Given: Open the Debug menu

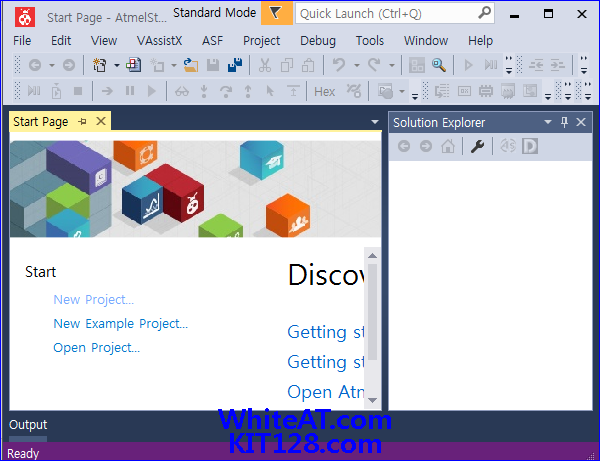Looking at the screenshot, I should pyautogui.click(x=318, y=41).
